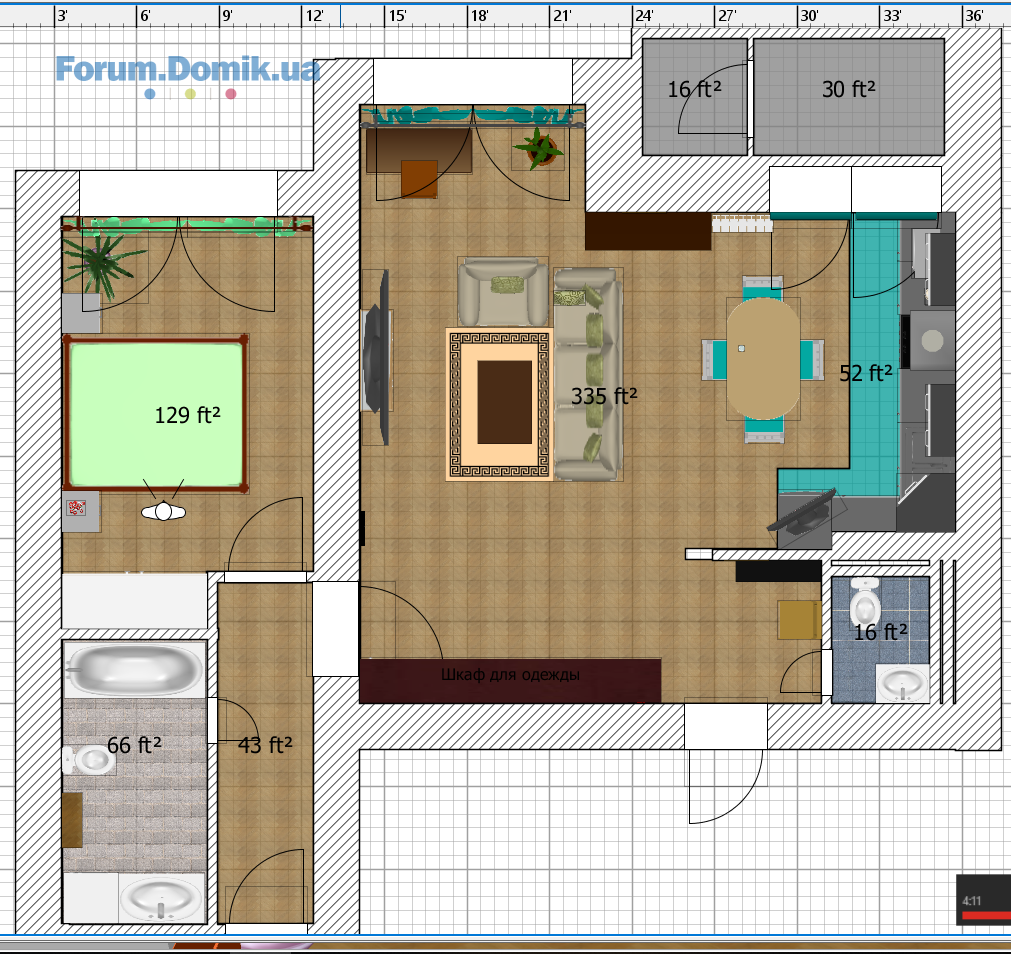This screenshot has height=954, width=1011.
Task: Click the toilet in the 16 ft² restroom
Action: [865, 601]
